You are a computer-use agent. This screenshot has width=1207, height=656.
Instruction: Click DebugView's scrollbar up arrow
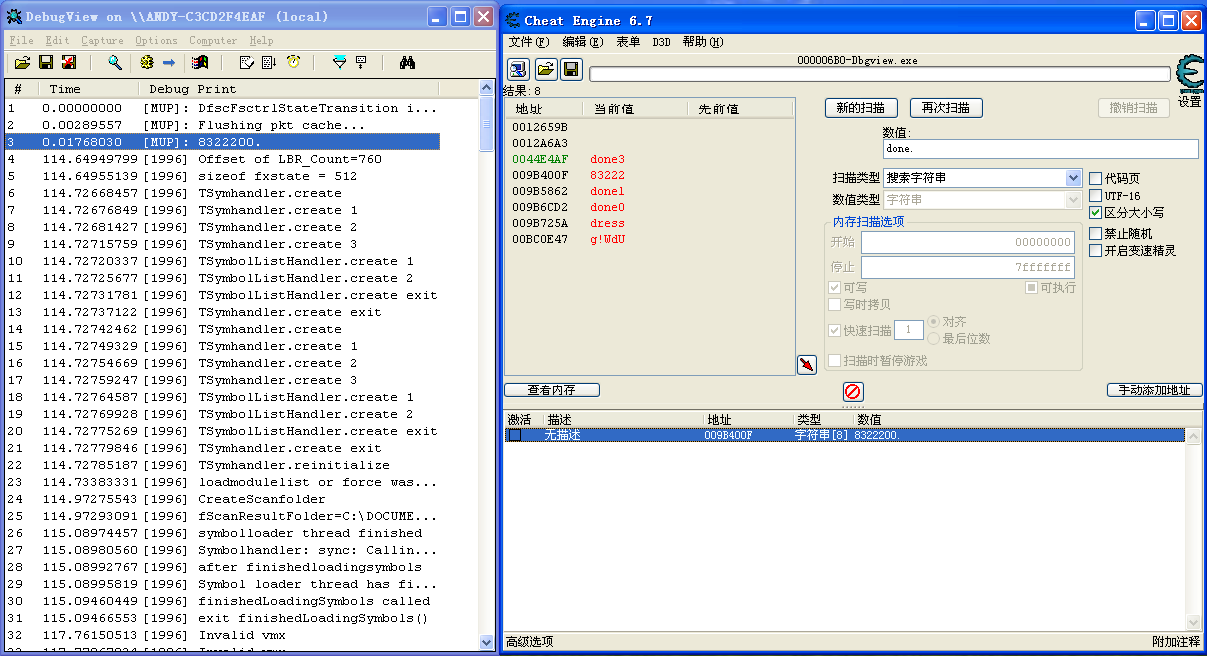point(487,89)
